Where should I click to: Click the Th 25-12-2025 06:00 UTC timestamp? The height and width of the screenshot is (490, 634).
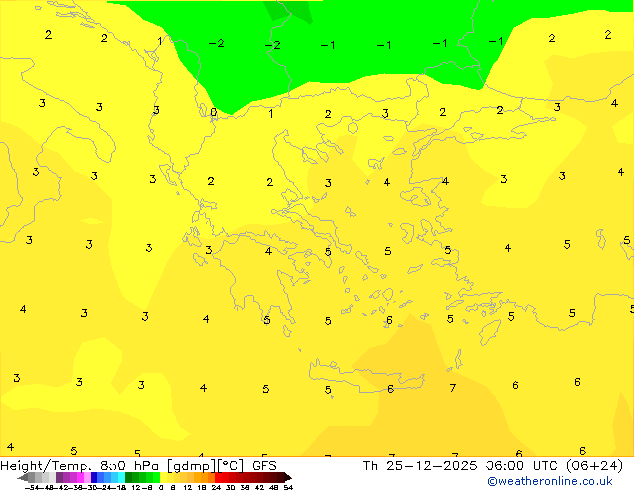pyautogui.click(x=492, y=466)
